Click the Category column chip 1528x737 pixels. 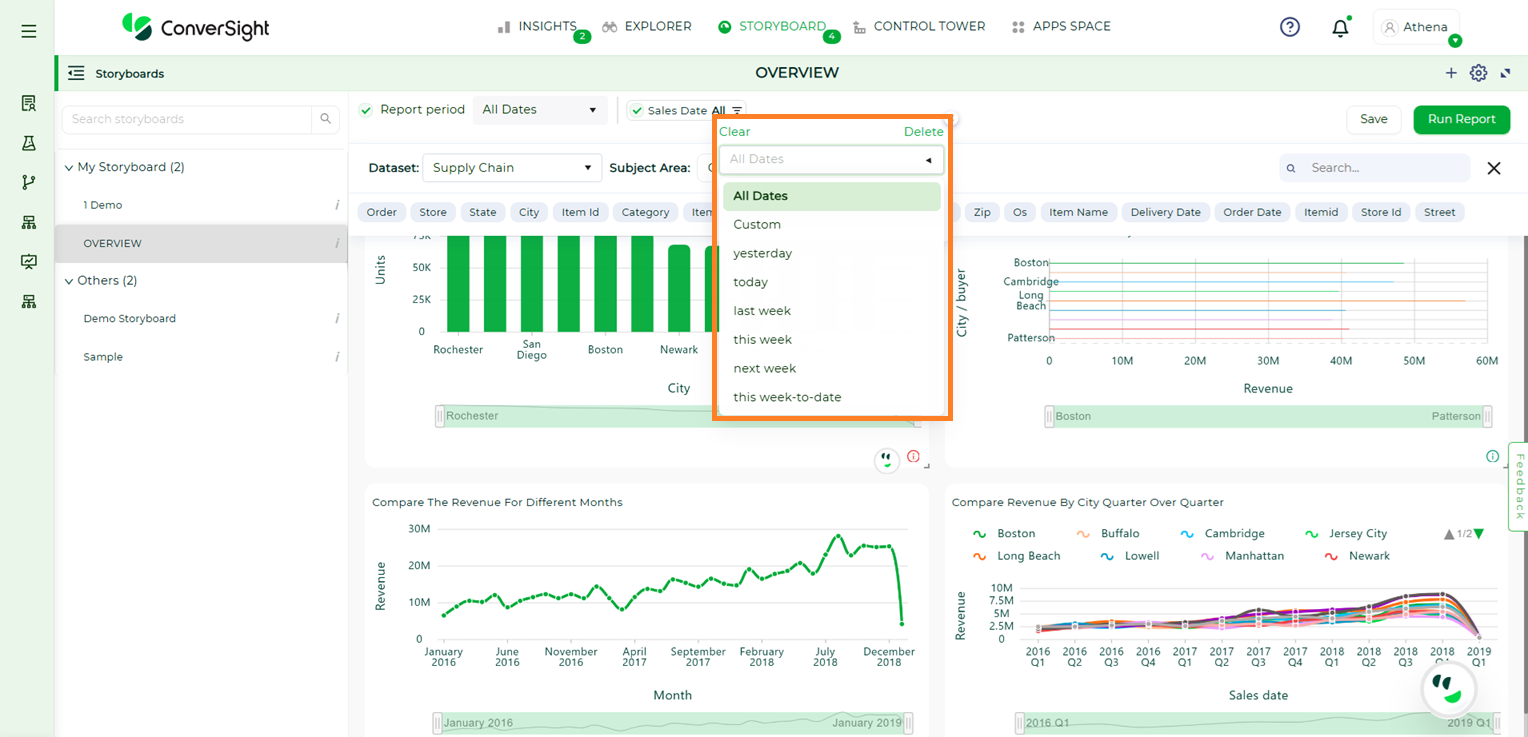(645, 212)
